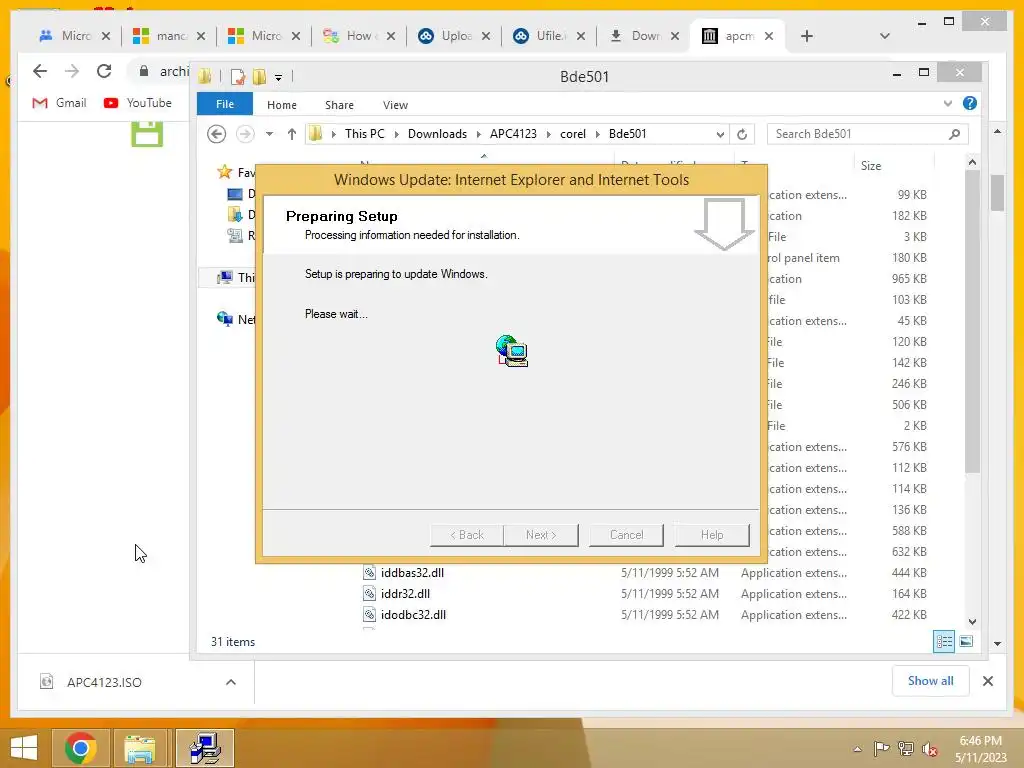Image resolution: width=1024 pixels, height=768 pixels.
Task: Close the Chrome downloads bar
Action: coord(987,681)
